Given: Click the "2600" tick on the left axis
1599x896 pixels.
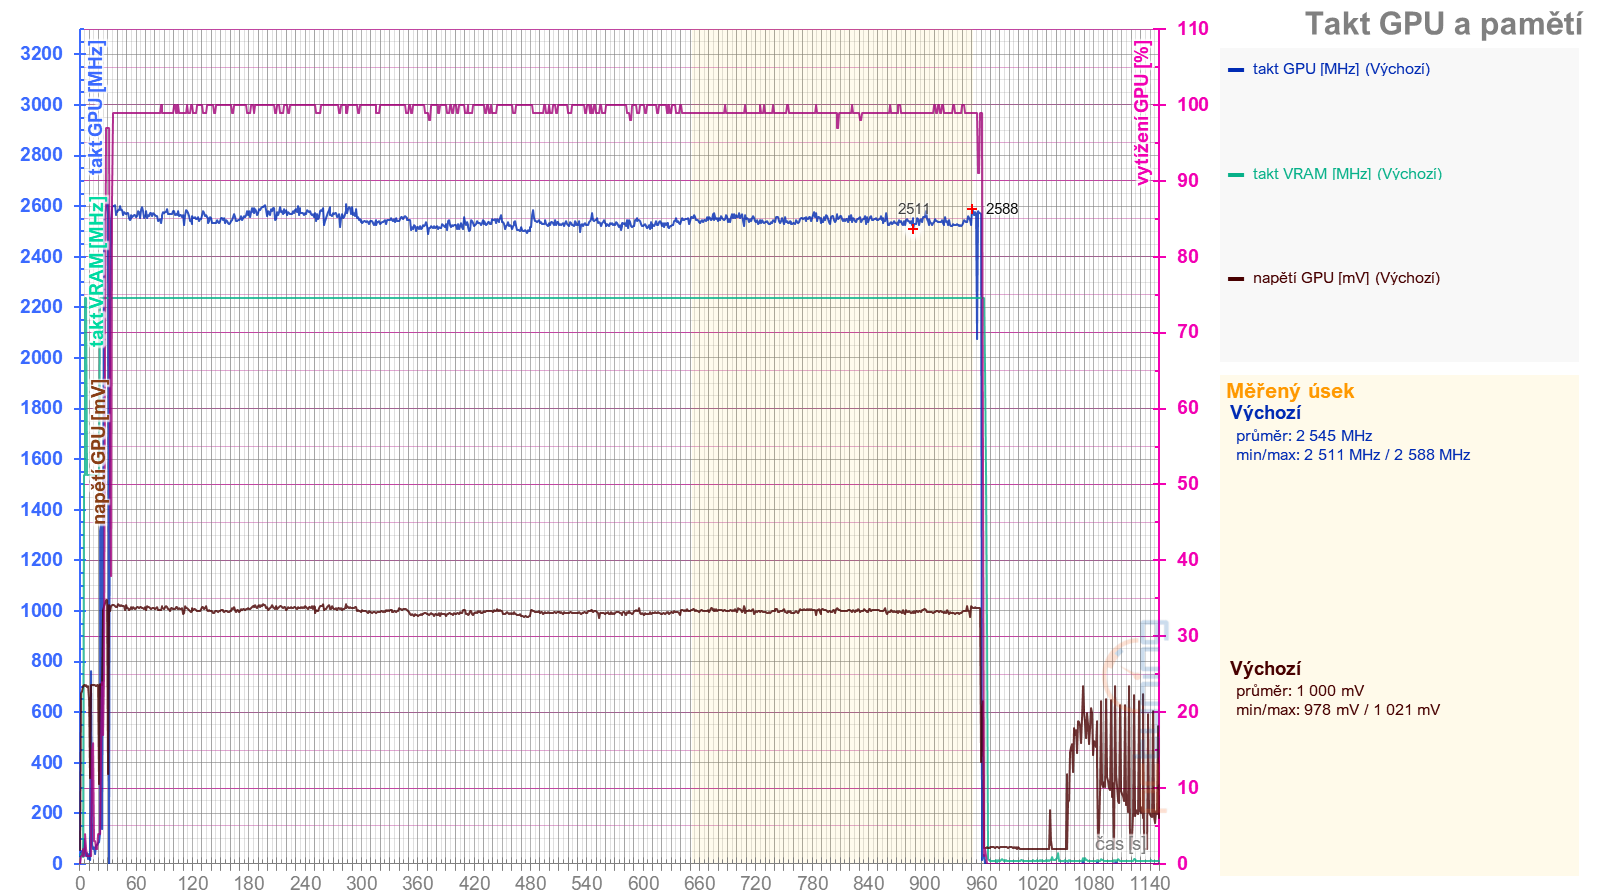Looking at the screenshot, I should (41, 206).
